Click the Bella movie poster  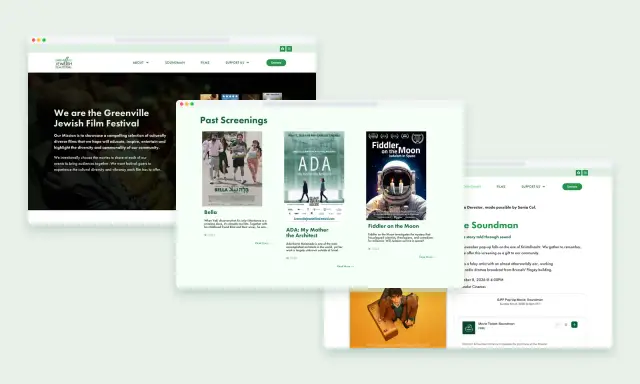[x=232, y=169]
